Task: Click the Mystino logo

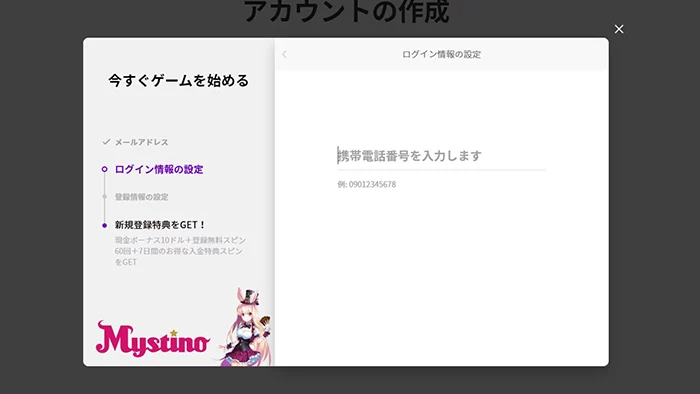Action: coord(153,339)
